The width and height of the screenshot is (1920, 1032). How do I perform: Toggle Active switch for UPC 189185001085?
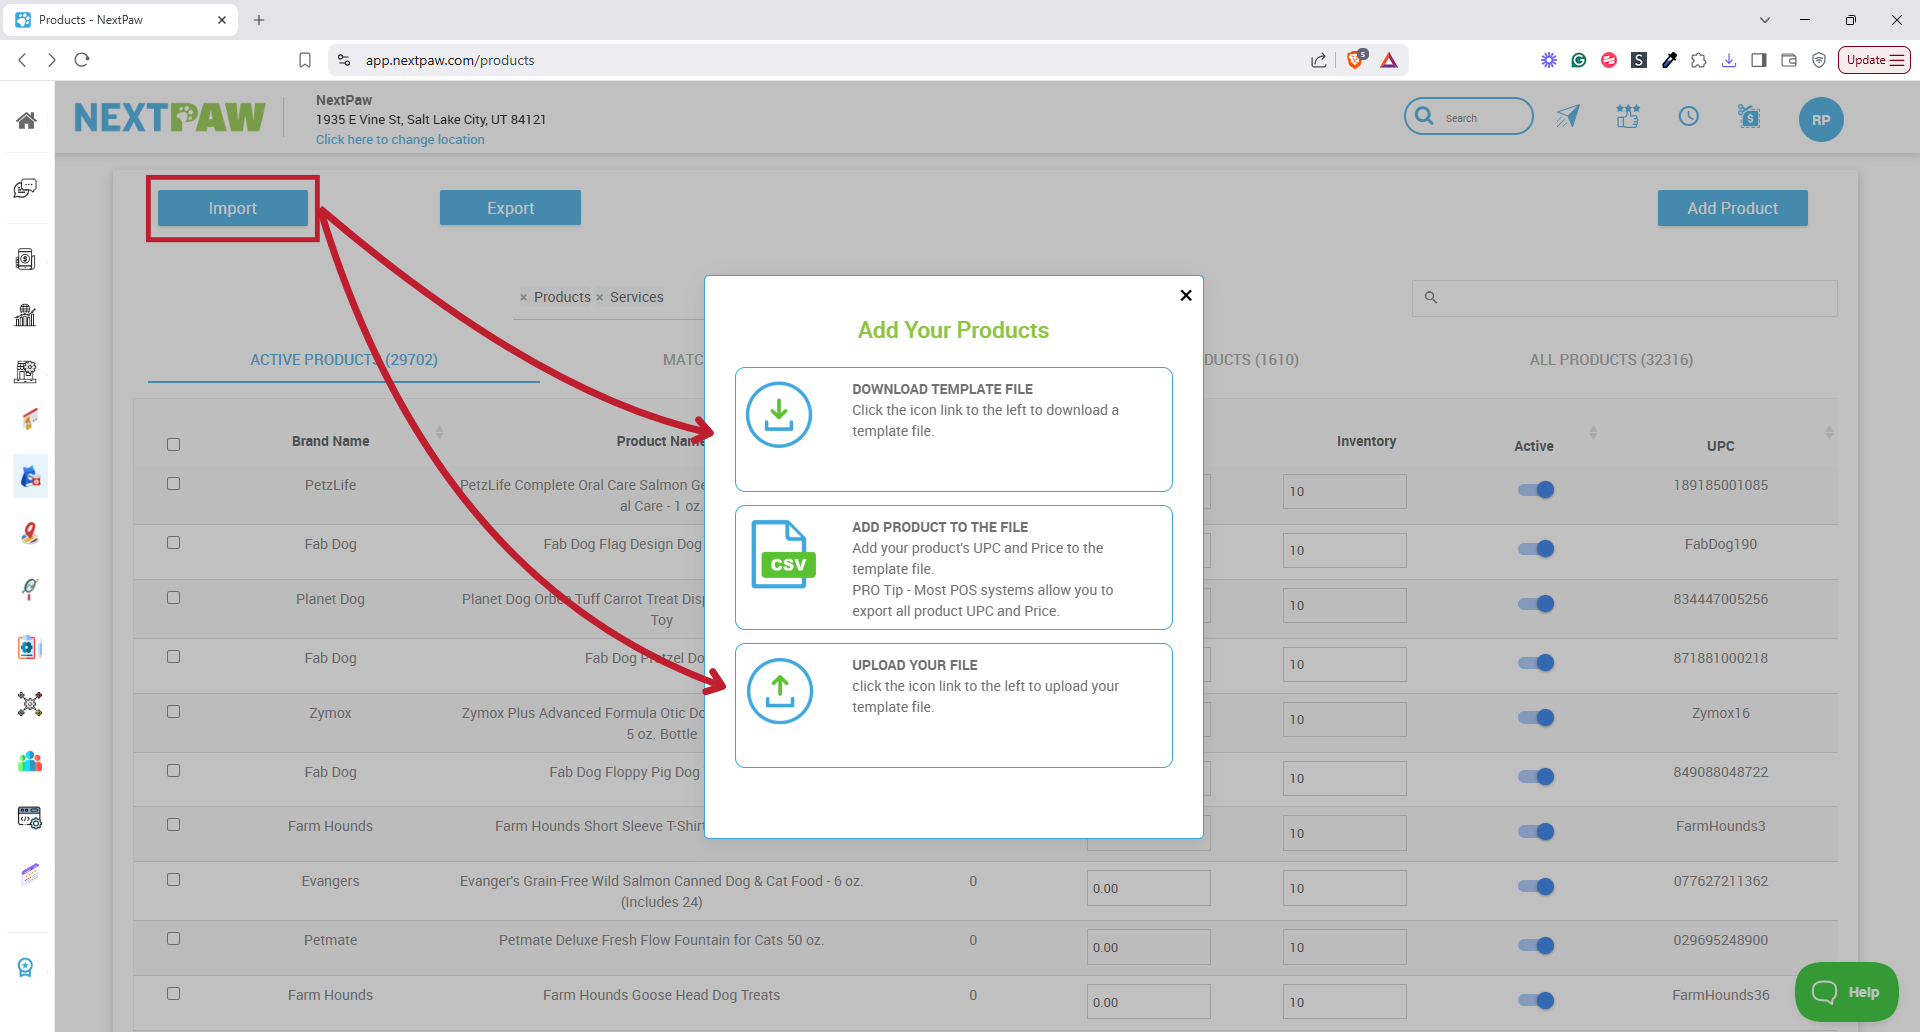1535,490
